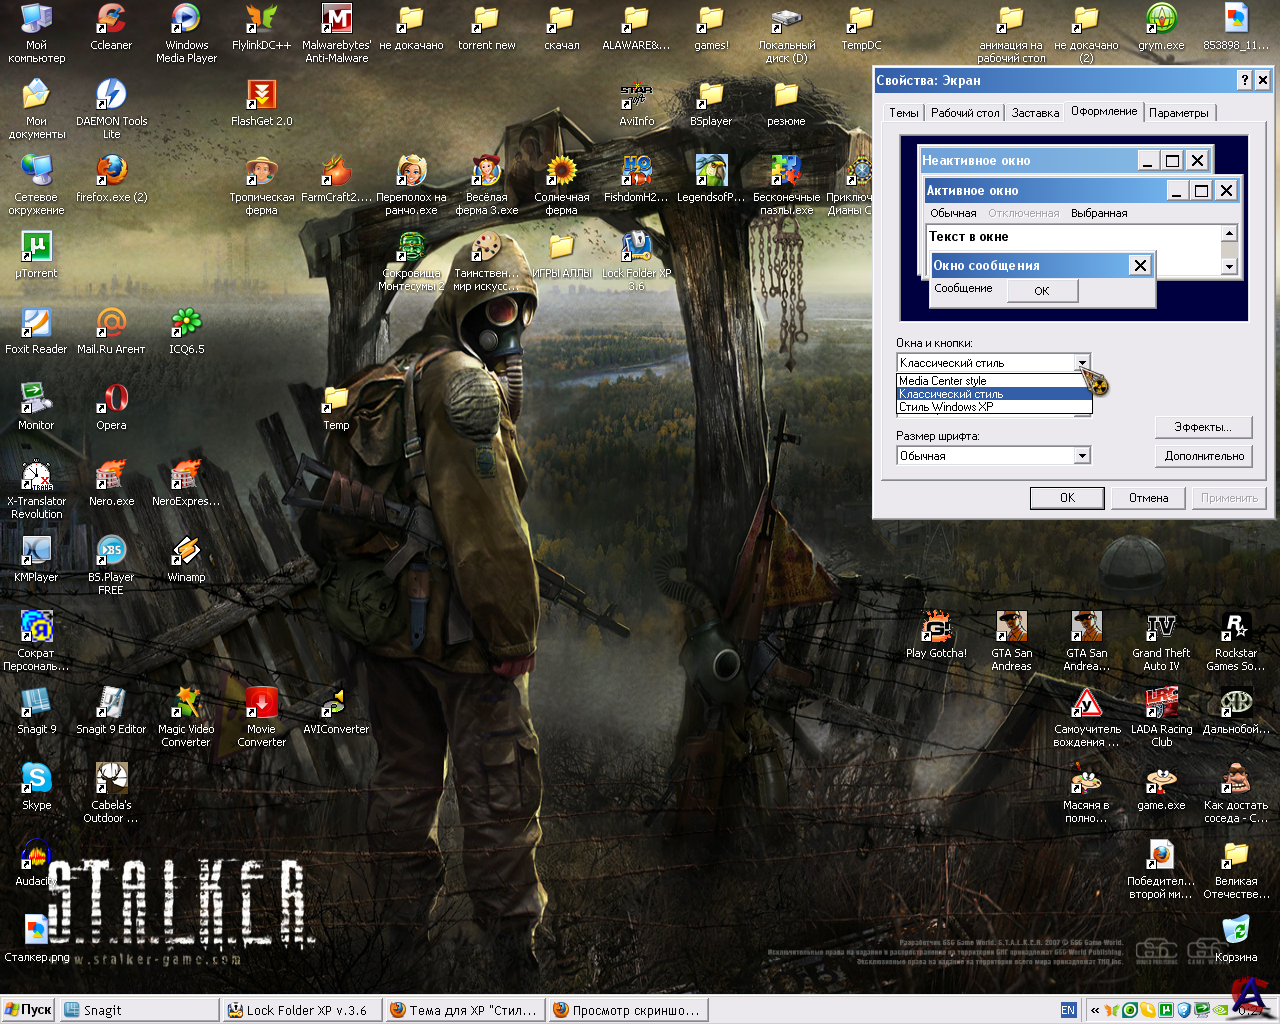Switch to the Заставка tab

tap(1035, 113)
